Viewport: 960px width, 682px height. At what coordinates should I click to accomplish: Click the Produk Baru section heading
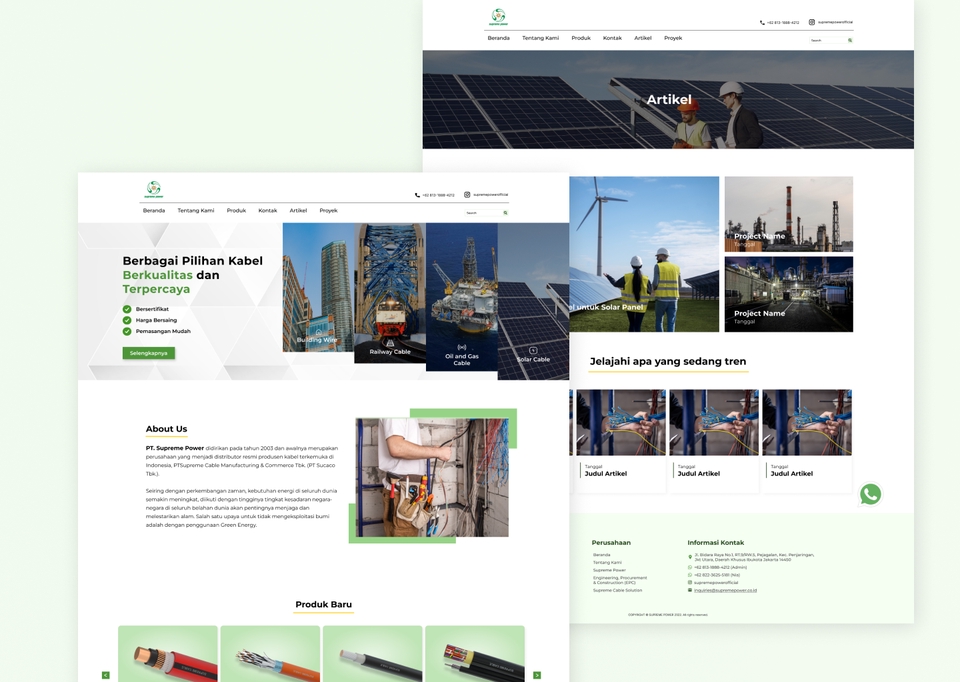point(323,604)
